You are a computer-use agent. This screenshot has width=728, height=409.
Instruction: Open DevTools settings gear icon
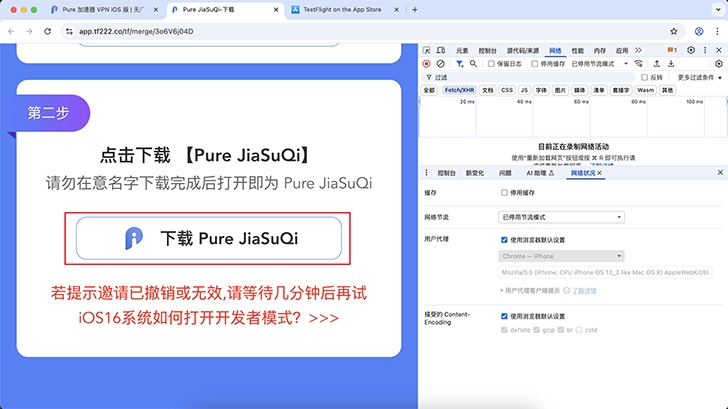pyautogui.click(x=690, y=49)
